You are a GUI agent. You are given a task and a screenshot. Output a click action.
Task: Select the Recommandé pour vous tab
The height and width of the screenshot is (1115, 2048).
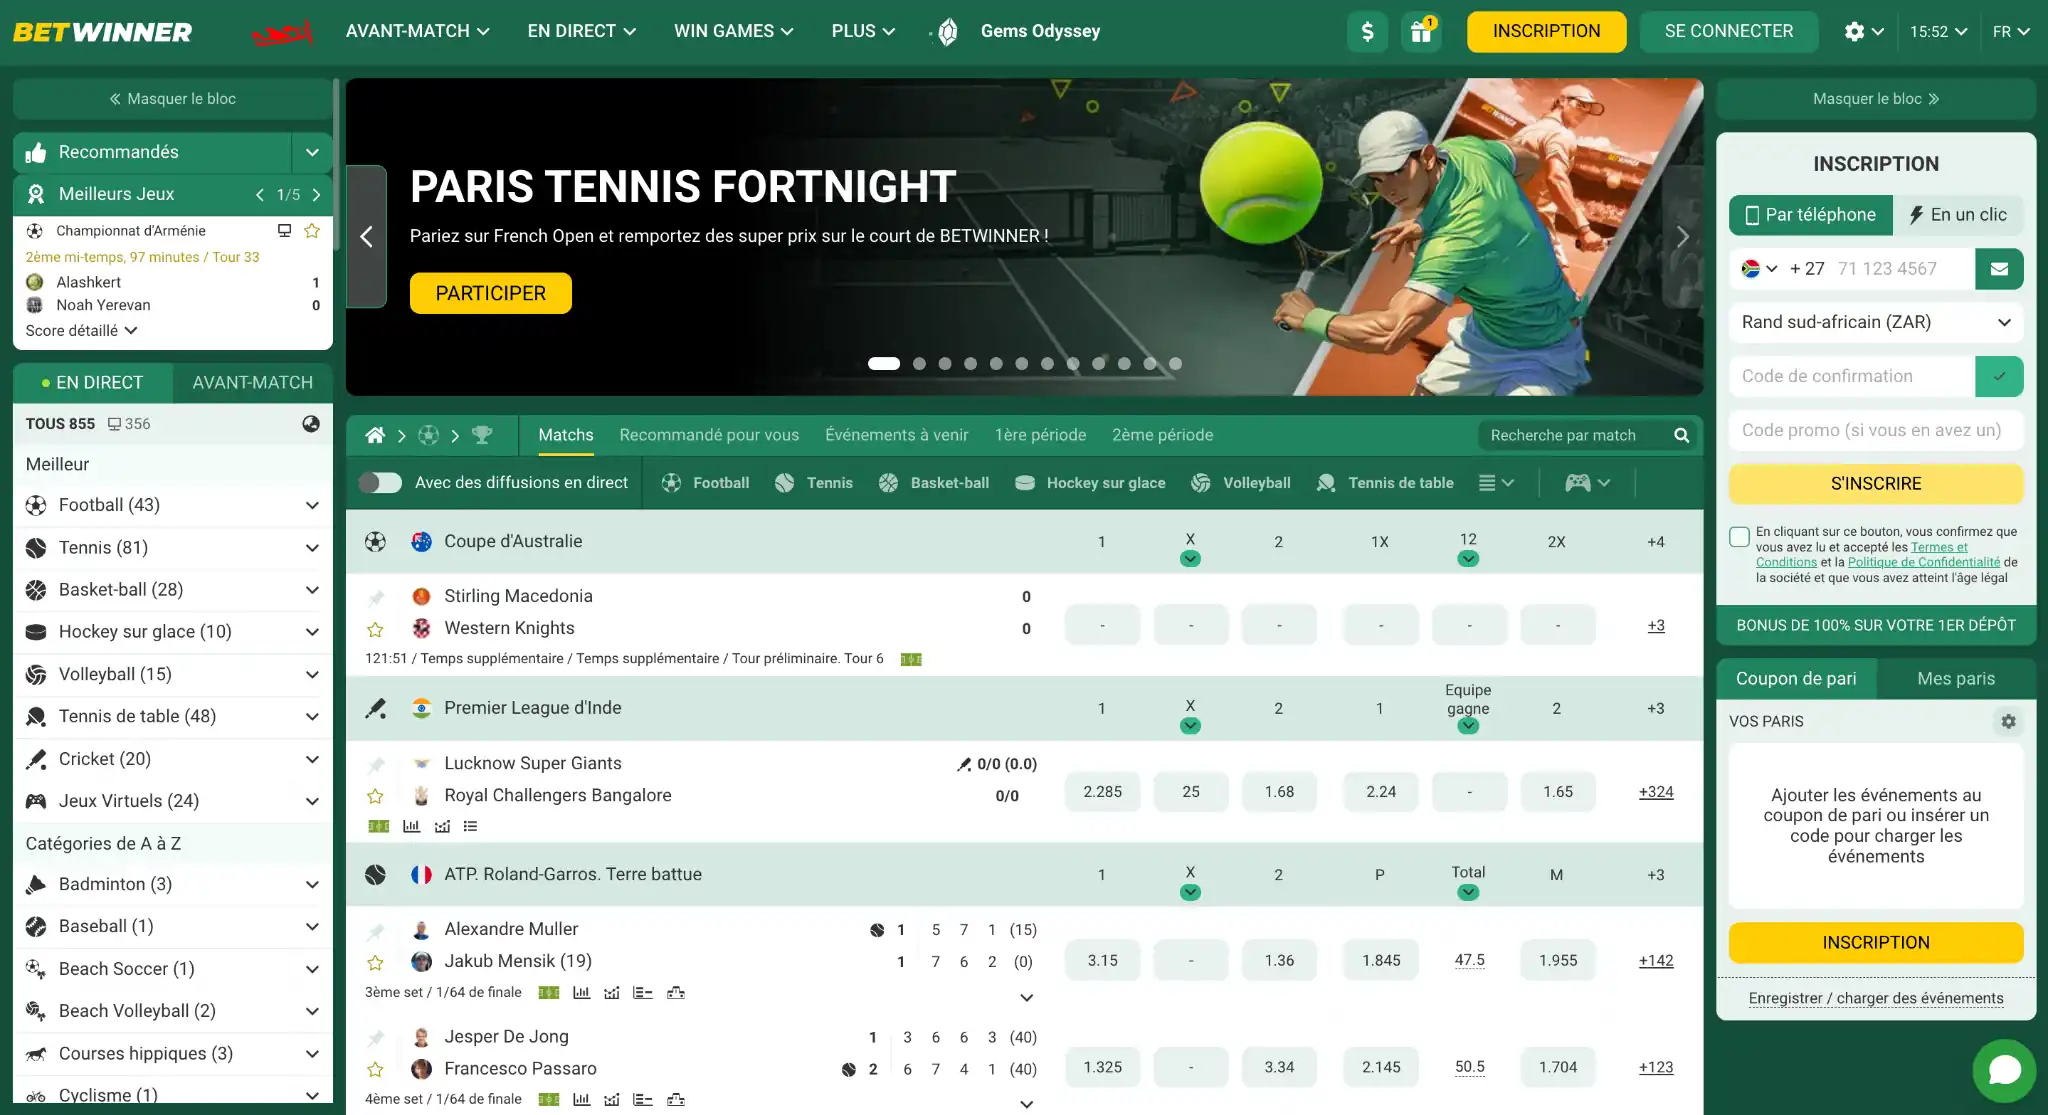709,435
